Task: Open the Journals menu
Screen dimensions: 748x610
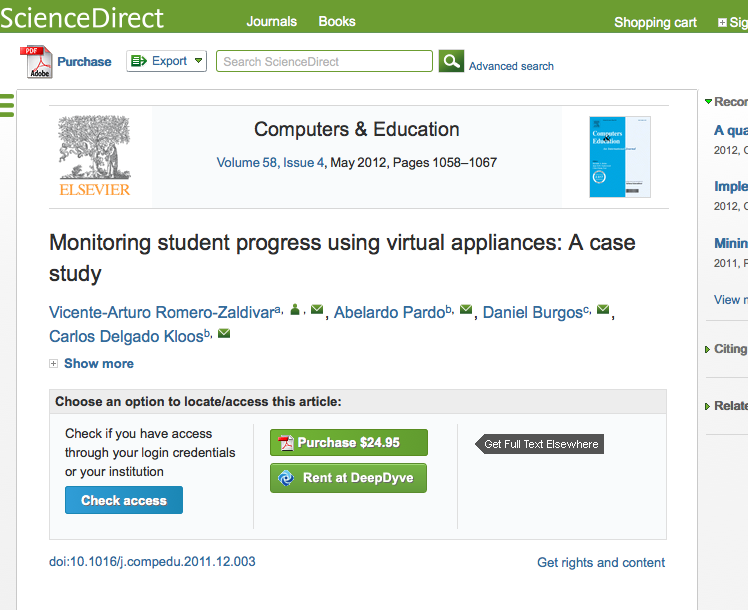Action: (272, 21)
